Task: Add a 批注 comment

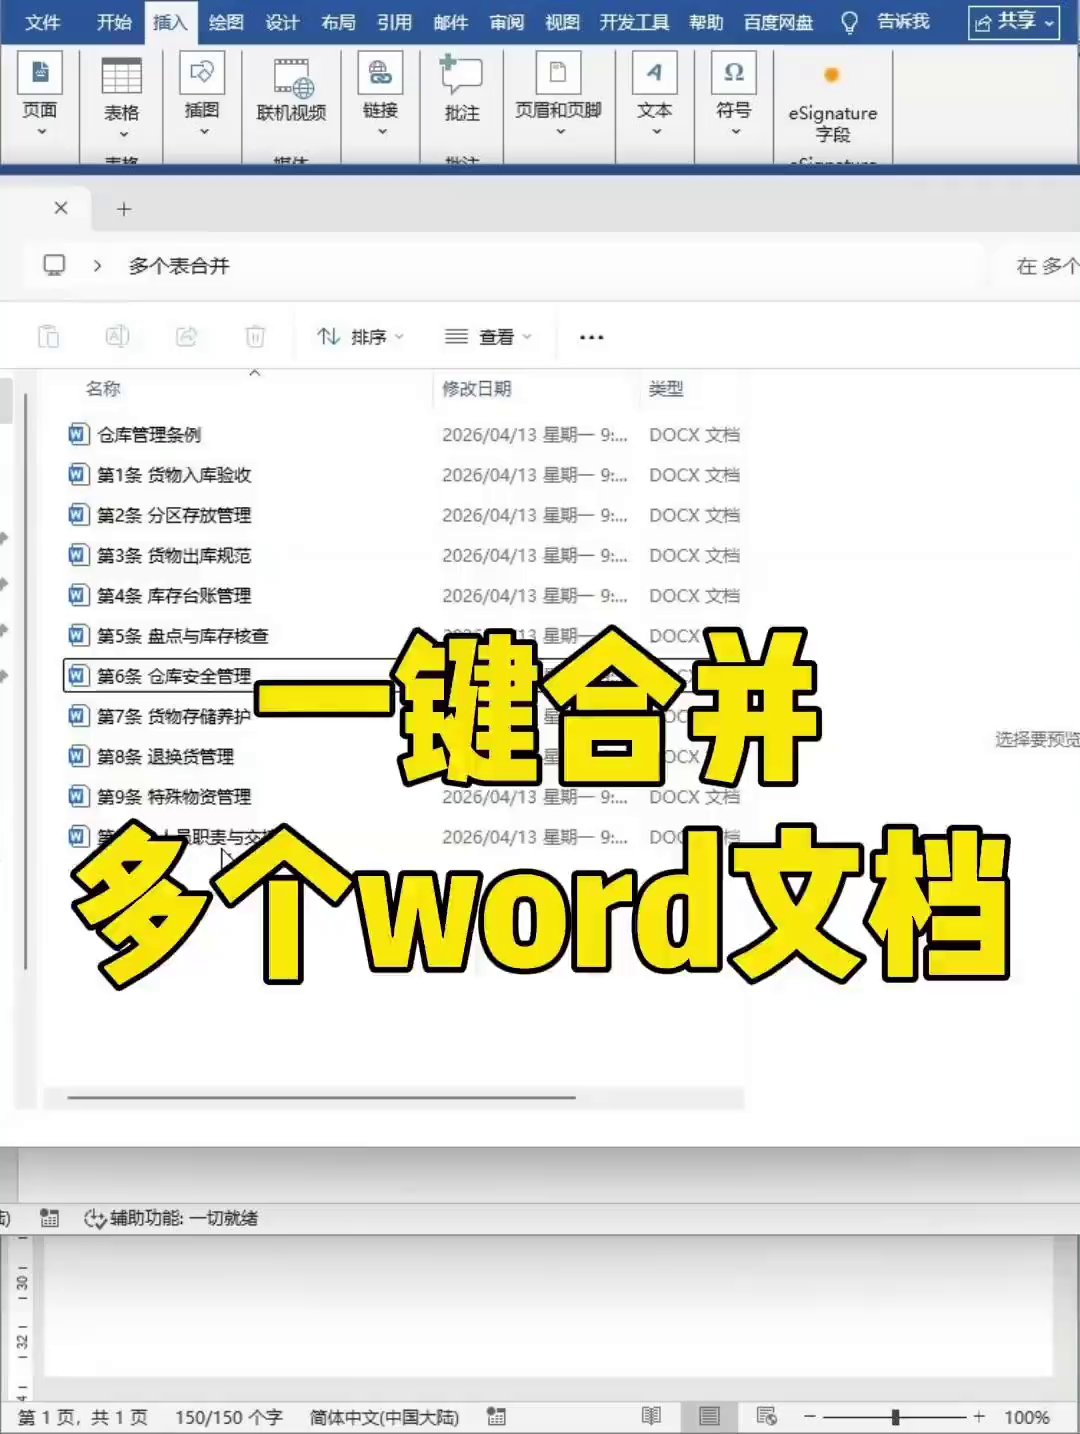Action: click(x=462, y=90)
